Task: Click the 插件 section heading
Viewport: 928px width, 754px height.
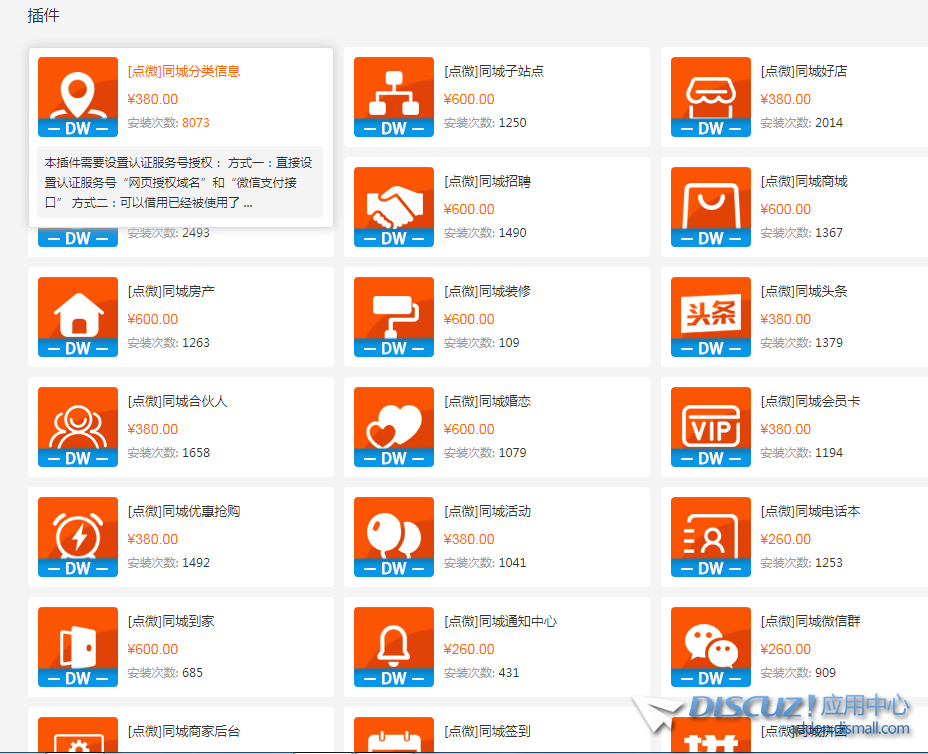Action: (x=43, y=16)
